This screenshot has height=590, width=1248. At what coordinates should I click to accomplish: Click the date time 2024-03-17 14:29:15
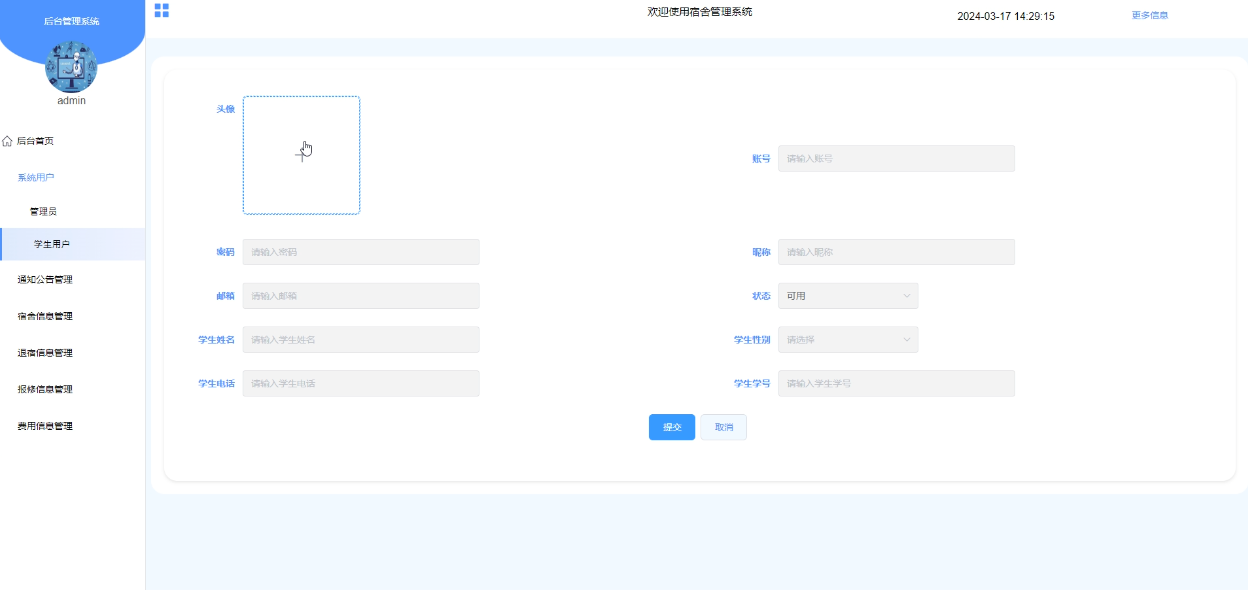(x=1006, y=16)
